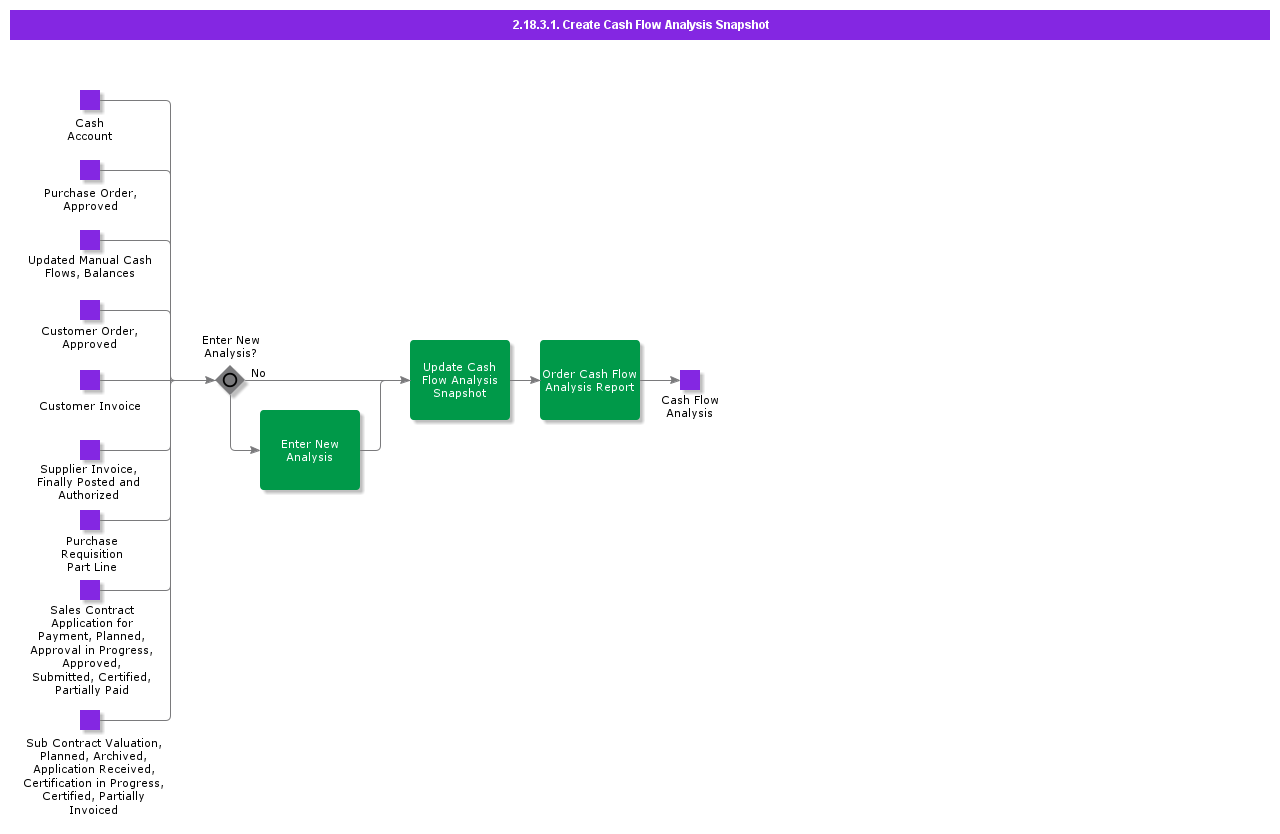Select the Purchase Requisition Part Line icon
Viewport: 1280px width, 834px height.
coord(90,520)
